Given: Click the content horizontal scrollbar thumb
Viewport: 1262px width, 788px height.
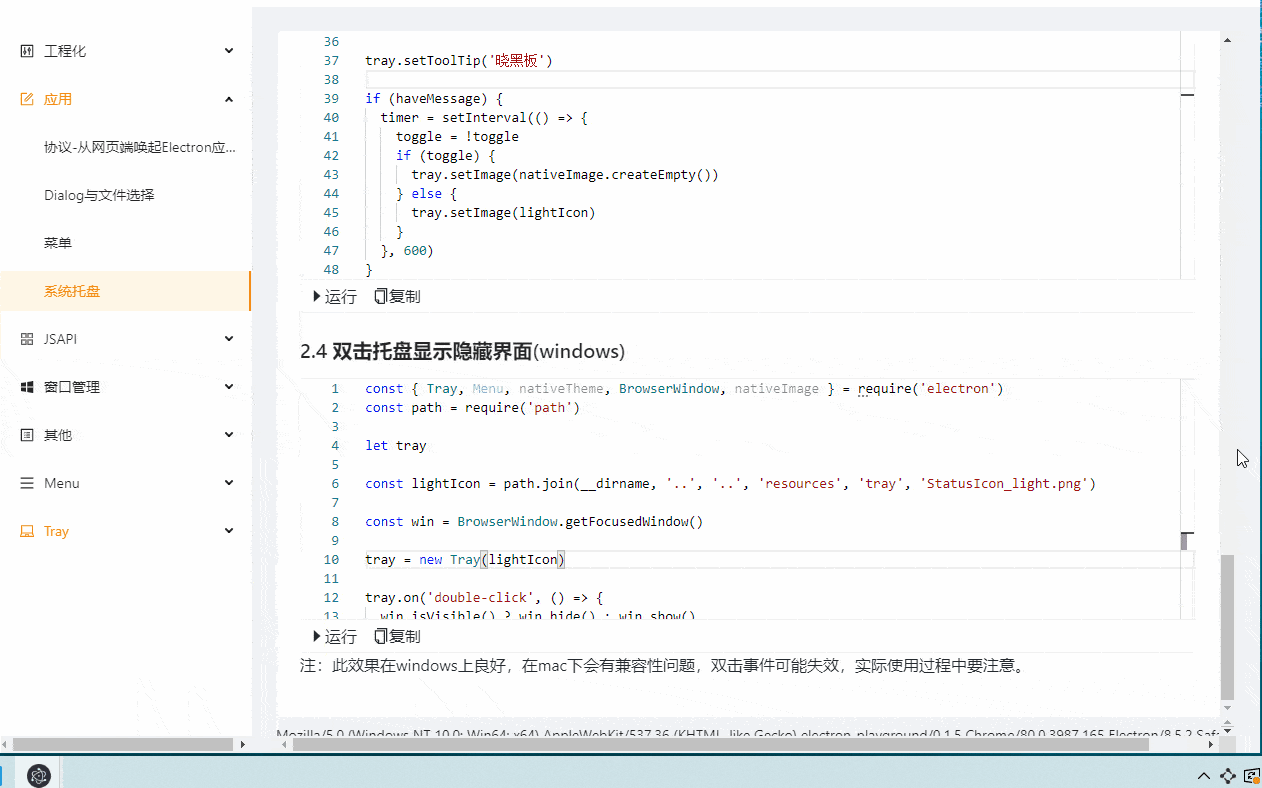Looking at the screenshot, I should [x=719, y=744].
